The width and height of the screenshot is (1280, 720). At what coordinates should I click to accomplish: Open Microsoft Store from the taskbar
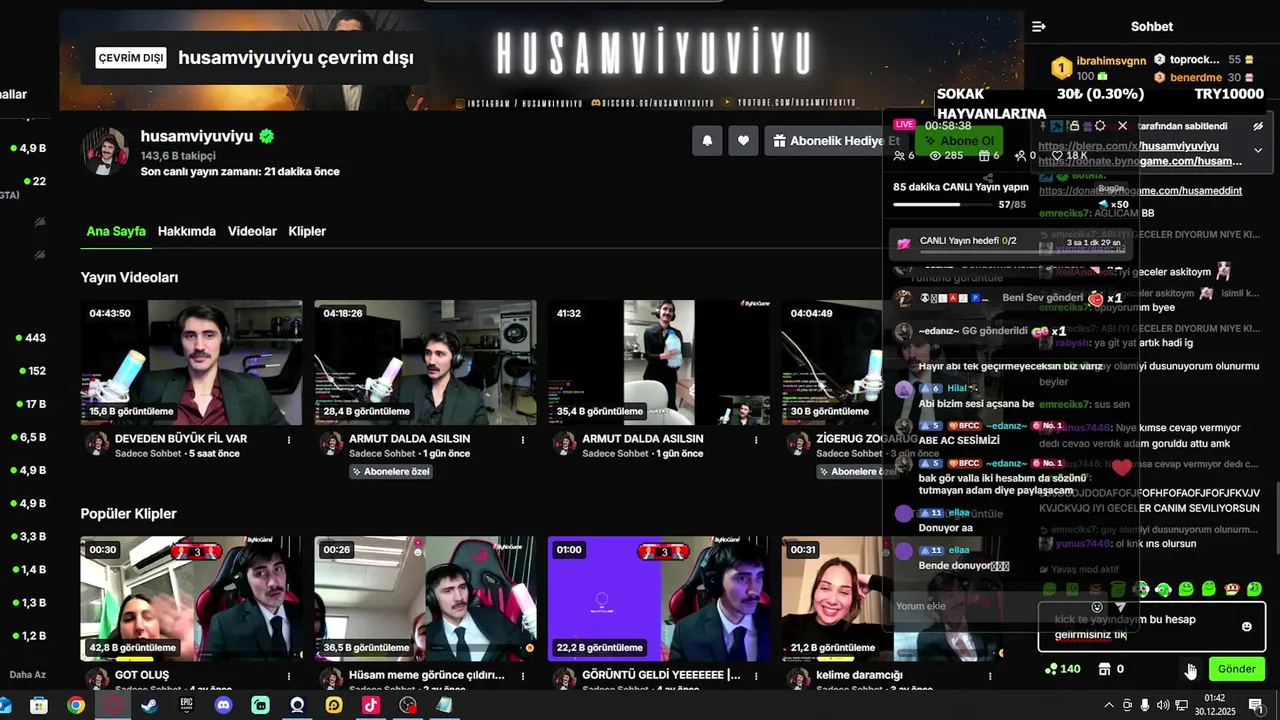coord(39,706)
